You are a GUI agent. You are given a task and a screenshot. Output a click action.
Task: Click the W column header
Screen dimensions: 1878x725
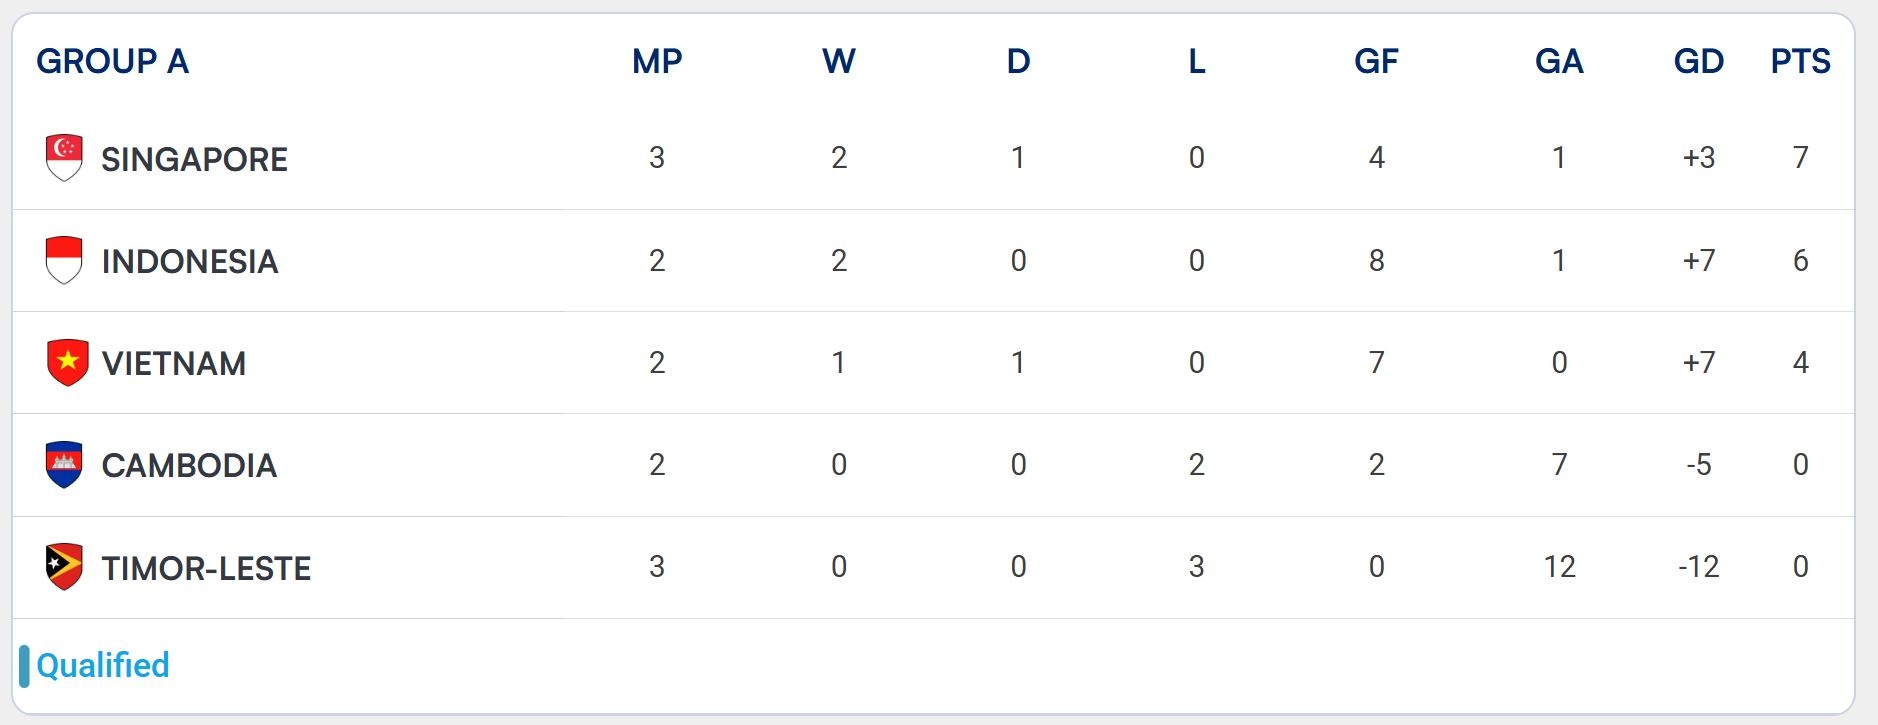[839, 61]
